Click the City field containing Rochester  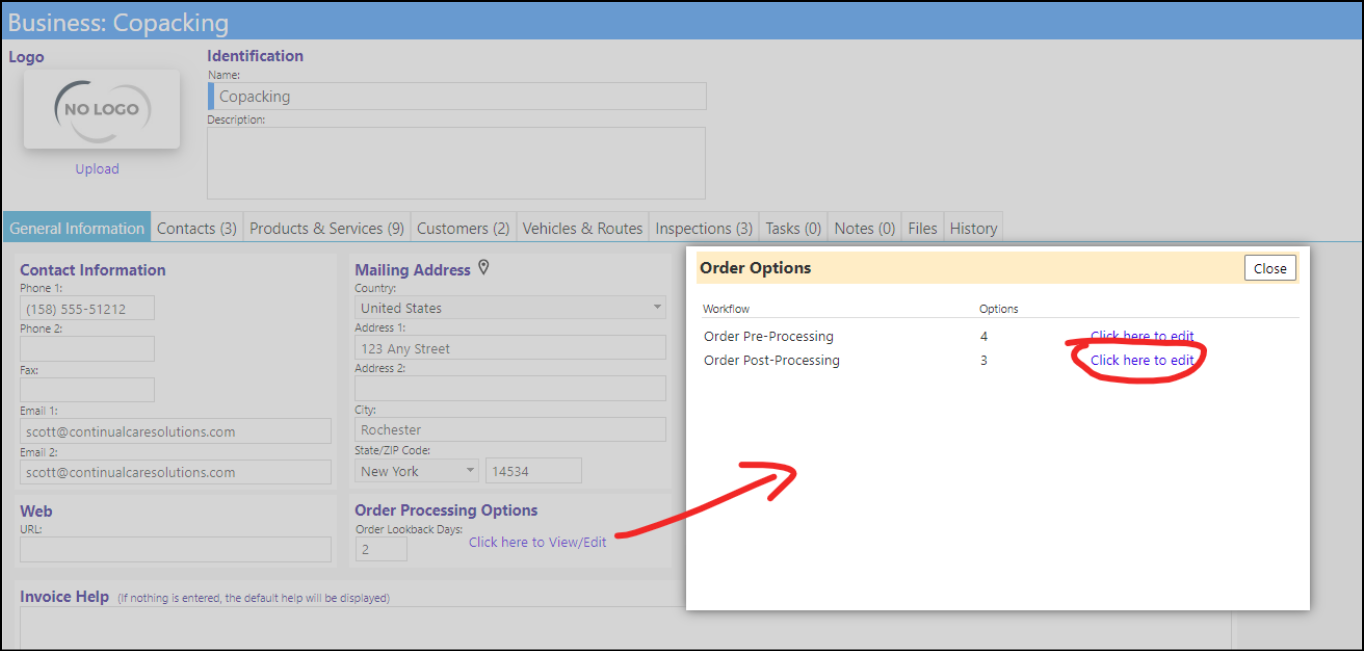coord(510,429)
